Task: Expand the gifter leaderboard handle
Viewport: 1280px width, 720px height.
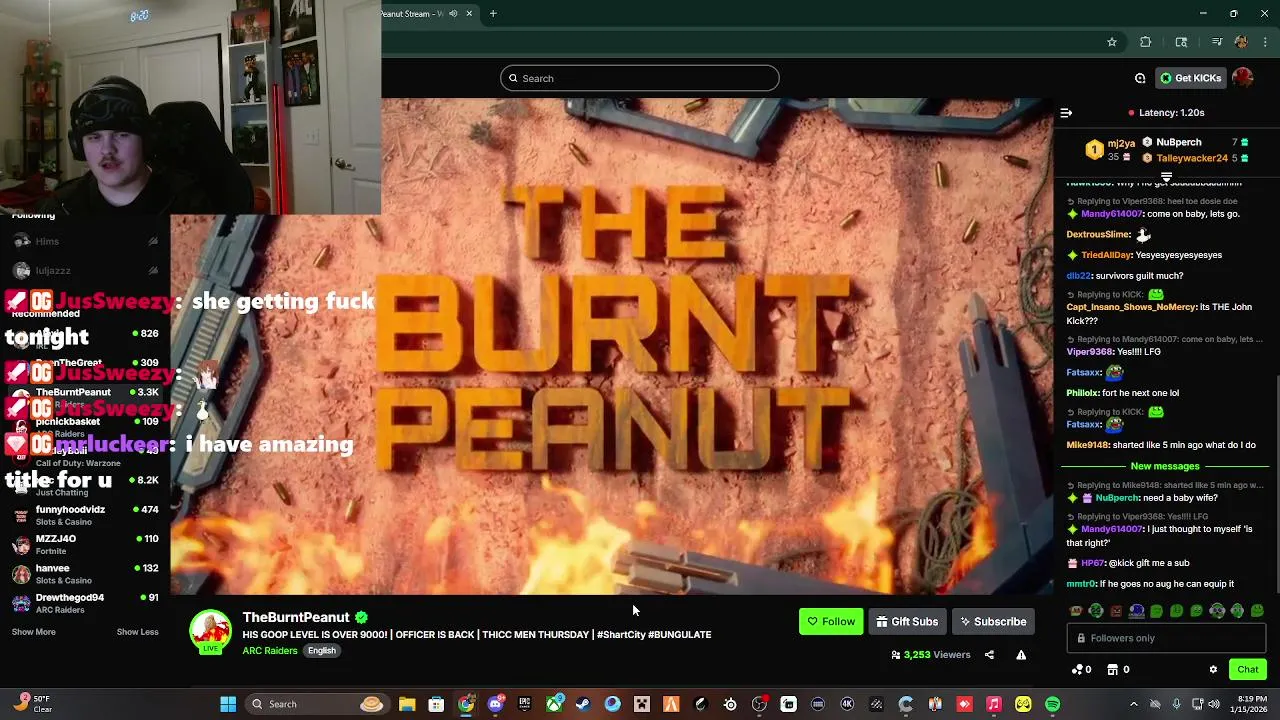Action: coord(1166,177)
